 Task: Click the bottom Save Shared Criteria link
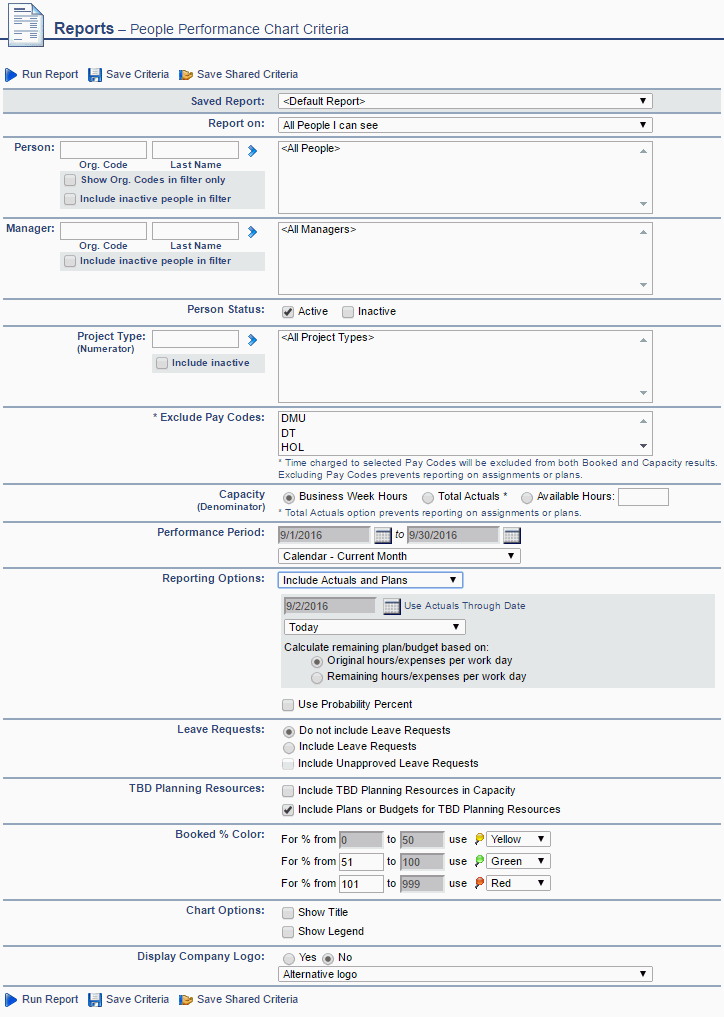247,999
